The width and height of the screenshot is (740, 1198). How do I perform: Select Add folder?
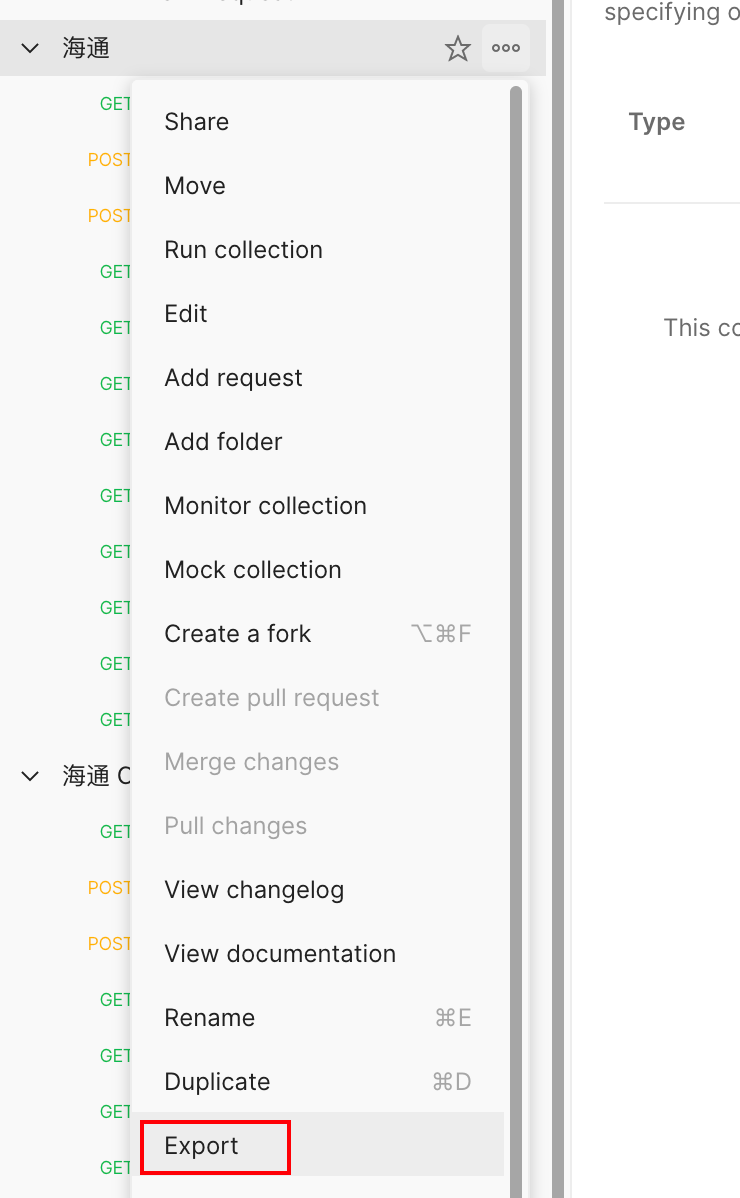223,441
